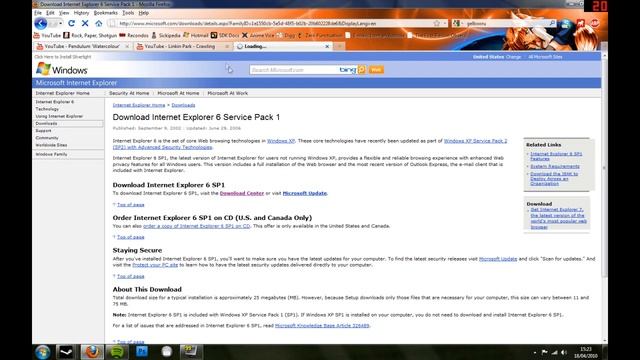
Task: Open the History menu
Action: (81, 13)
